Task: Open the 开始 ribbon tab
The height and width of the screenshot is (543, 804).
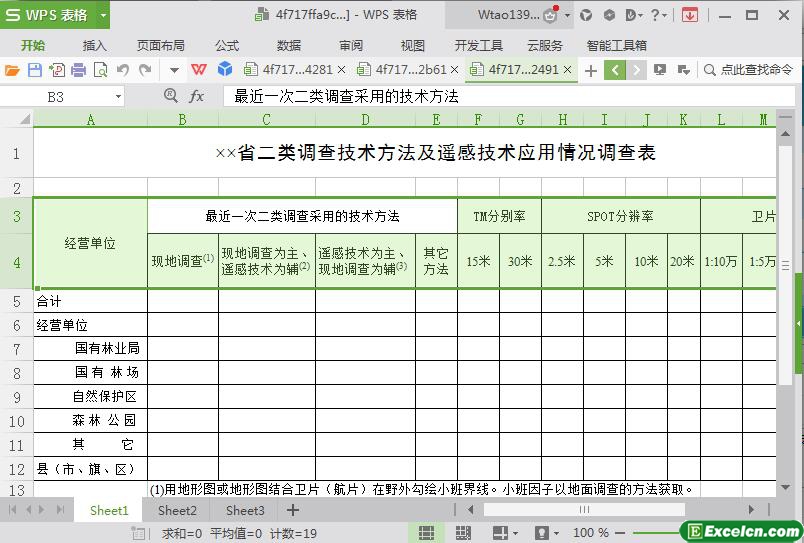Action: (33, 46)
